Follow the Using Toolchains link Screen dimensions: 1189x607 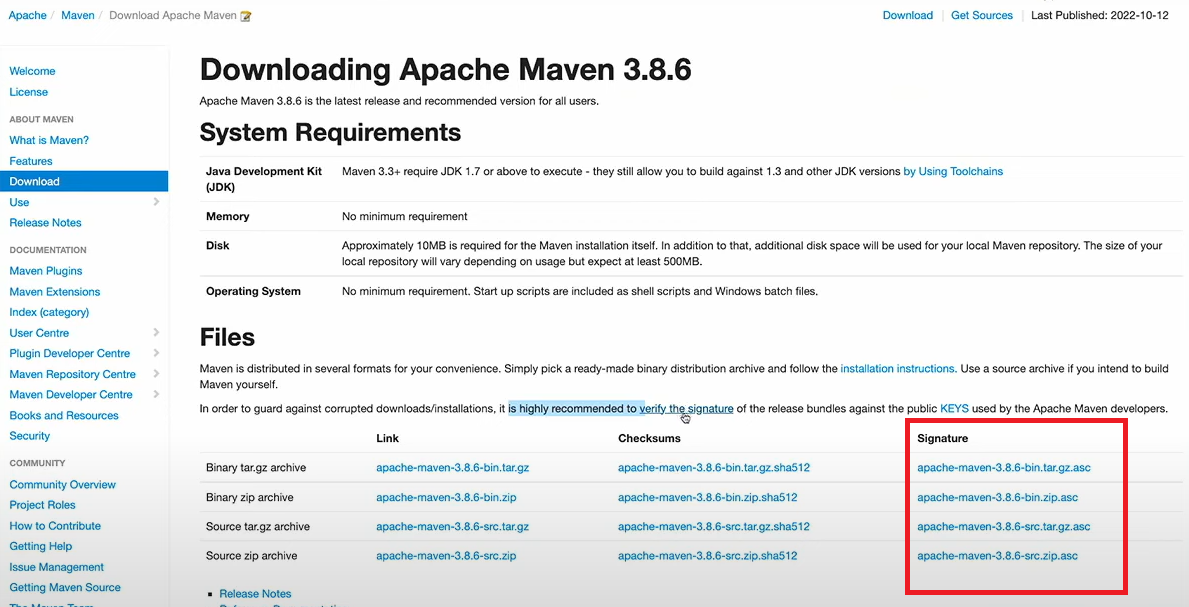coord(952,171)
